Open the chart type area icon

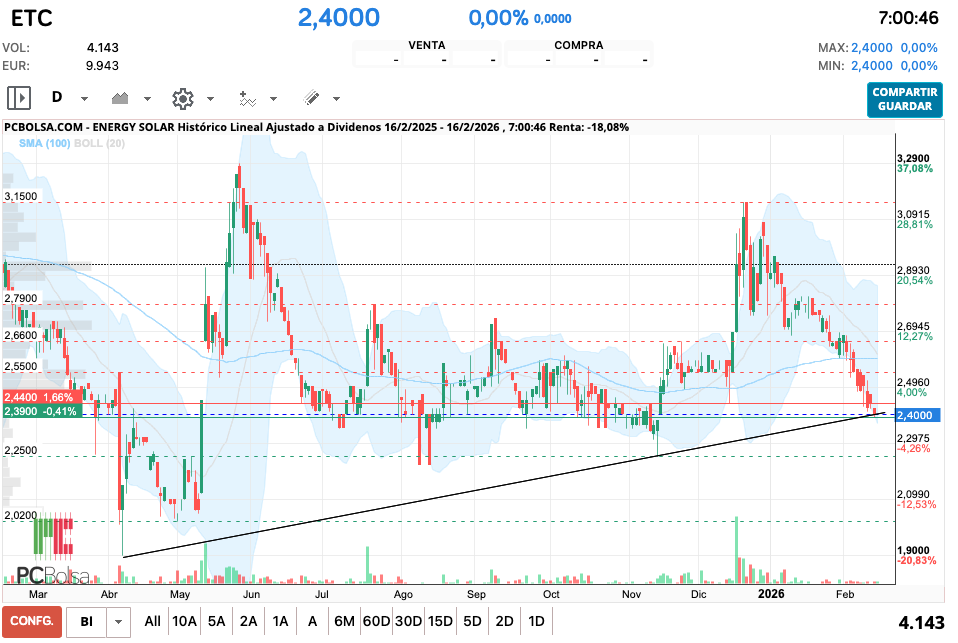click(x=120, y=98)
